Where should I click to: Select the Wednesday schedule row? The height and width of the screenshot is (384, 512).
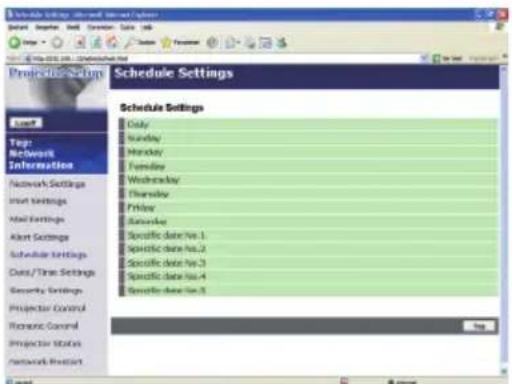tap(308, 180)
